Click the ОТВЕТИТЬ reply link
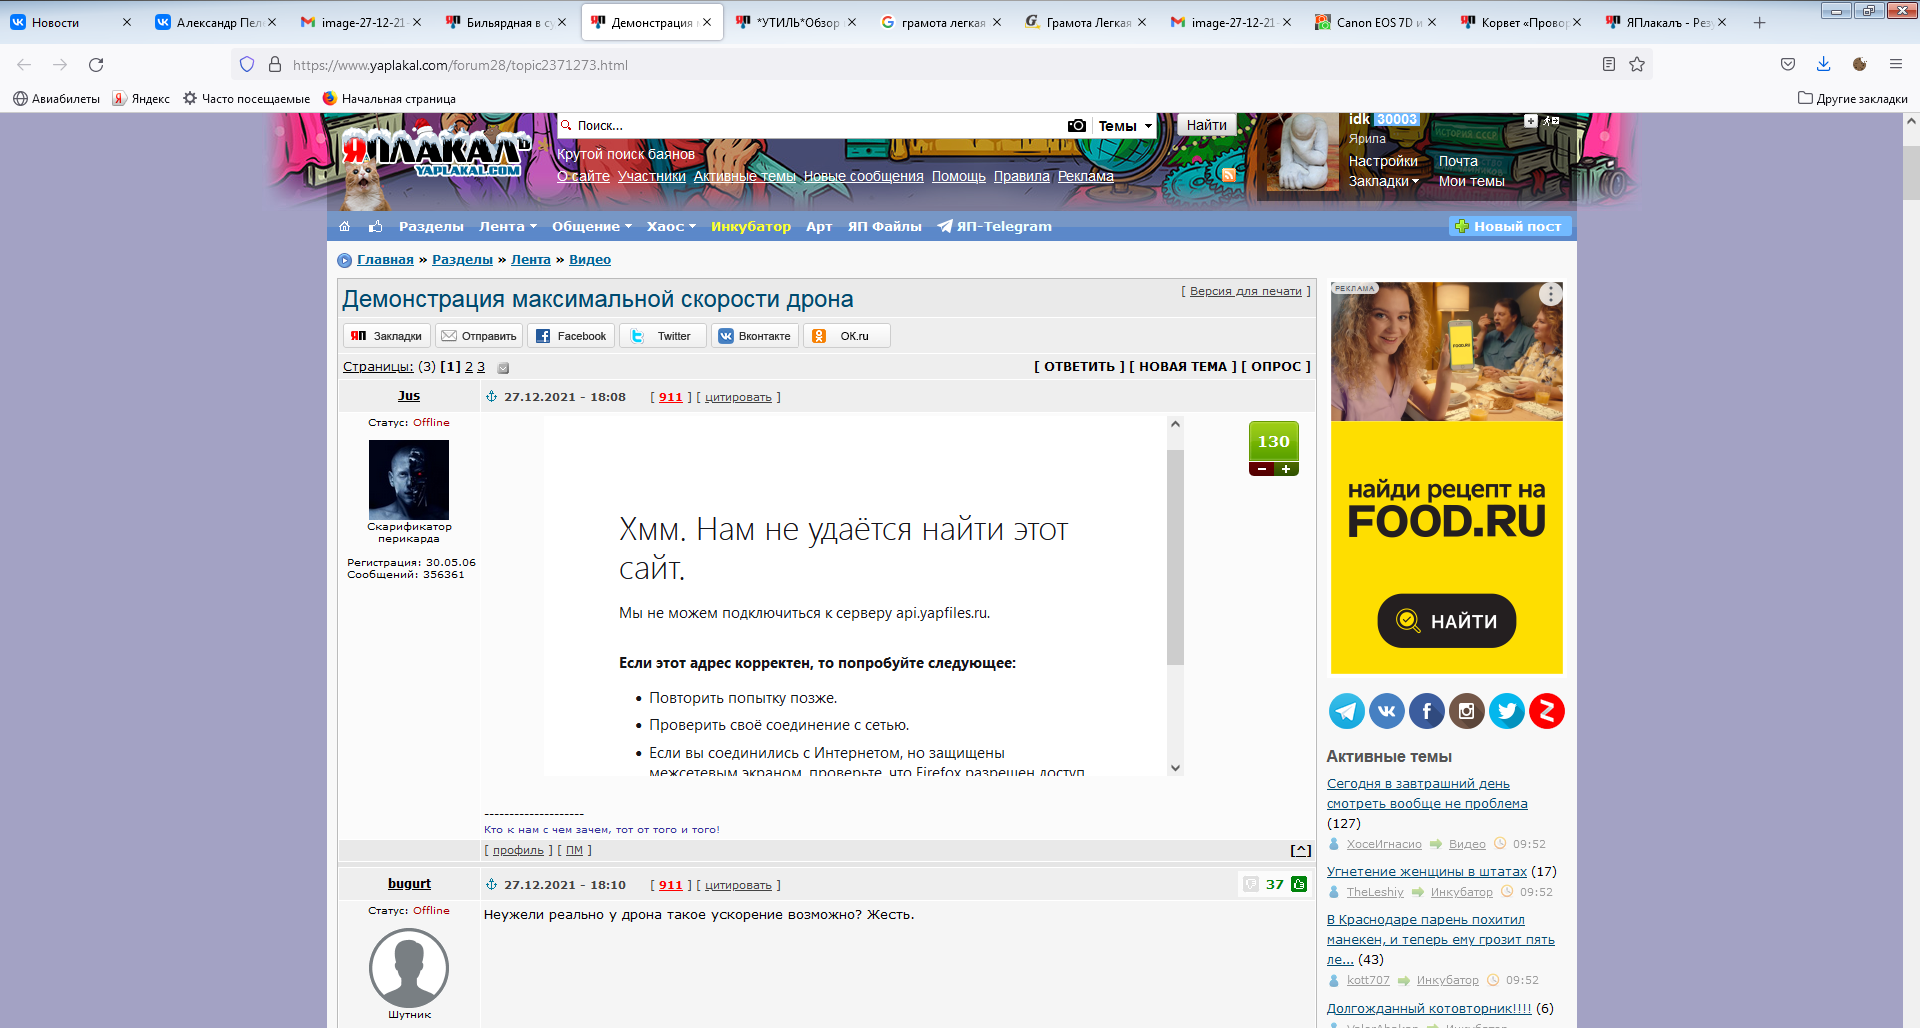 (x=1079, y=367)
